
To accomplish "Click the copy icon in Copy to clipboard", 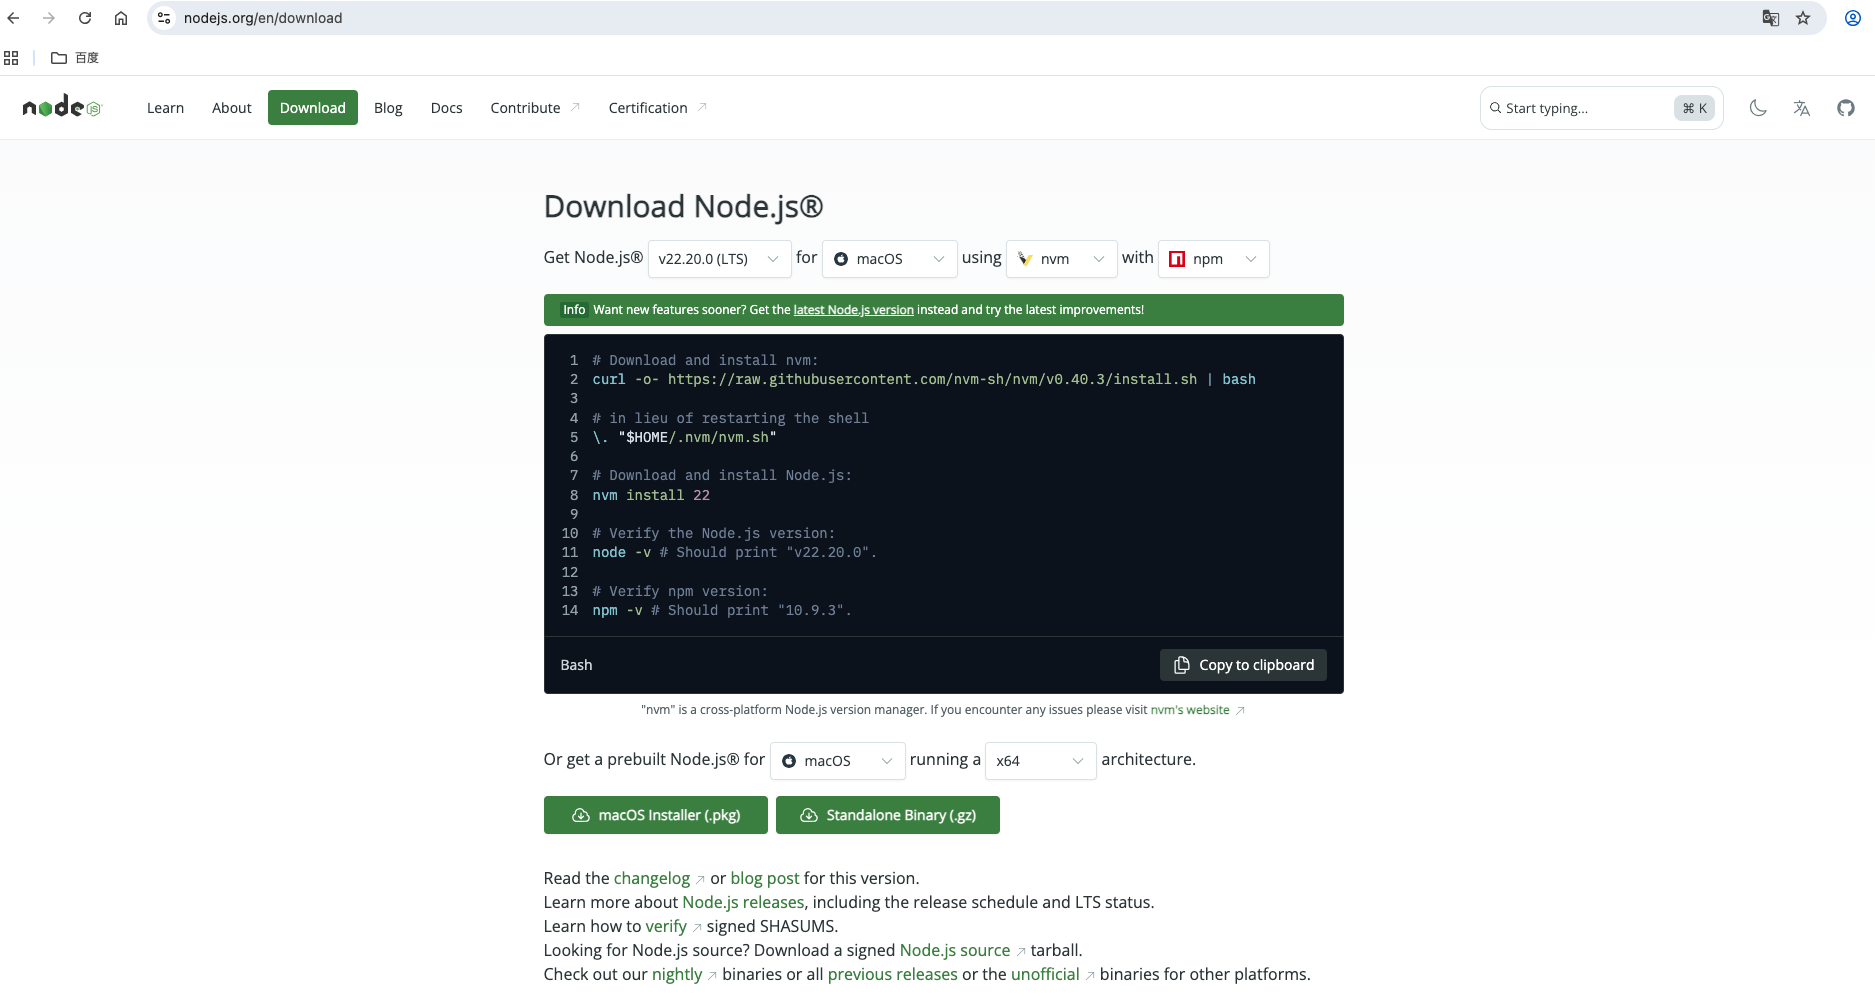I will pyautogui.click(x=1181, y=665).
